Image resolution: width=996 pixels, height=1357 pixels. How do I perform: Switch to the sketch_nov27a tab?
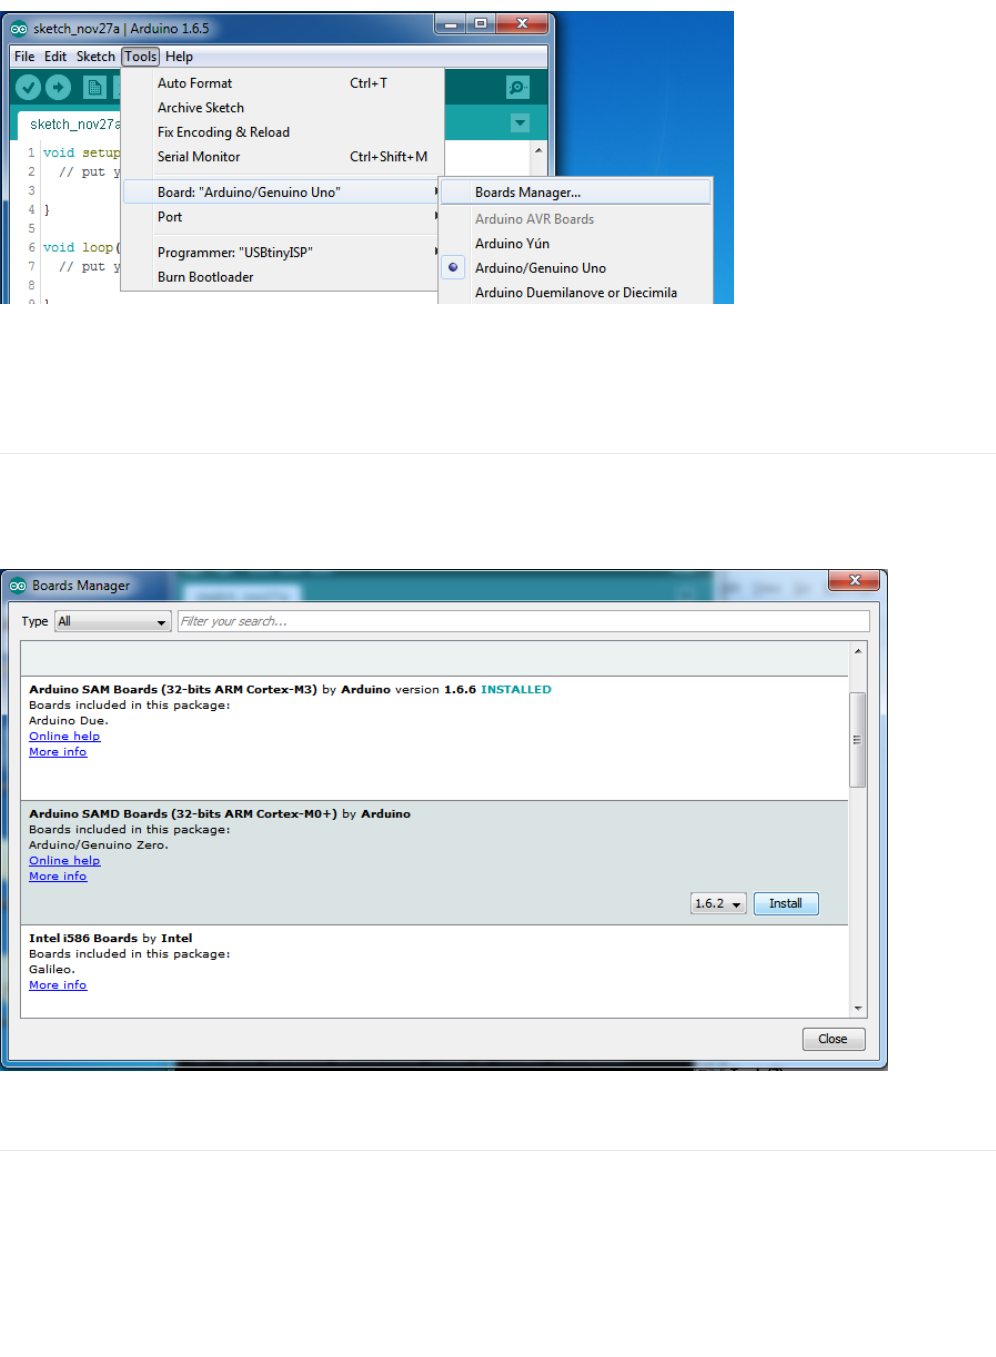(74, 124)
